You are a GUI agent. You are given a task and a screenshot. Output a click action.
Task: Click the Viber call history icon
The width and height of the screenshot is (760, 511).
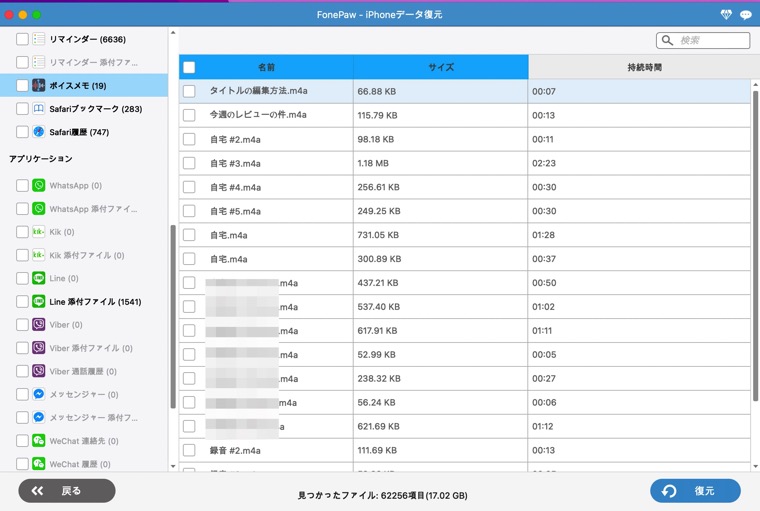click(39, 371)
